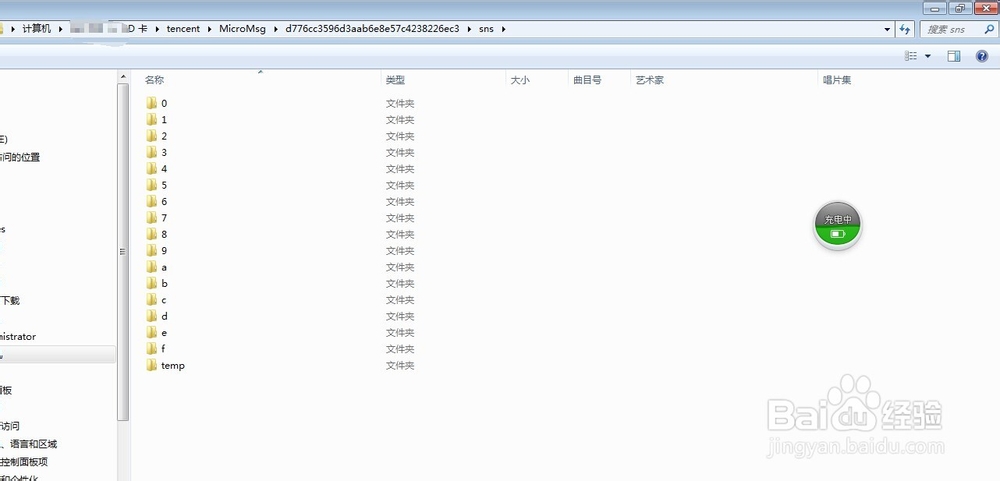The height and width of the screenshot is (481, 1000).
Task: Expand arrow after sns in path
Action: click(503, 29)
